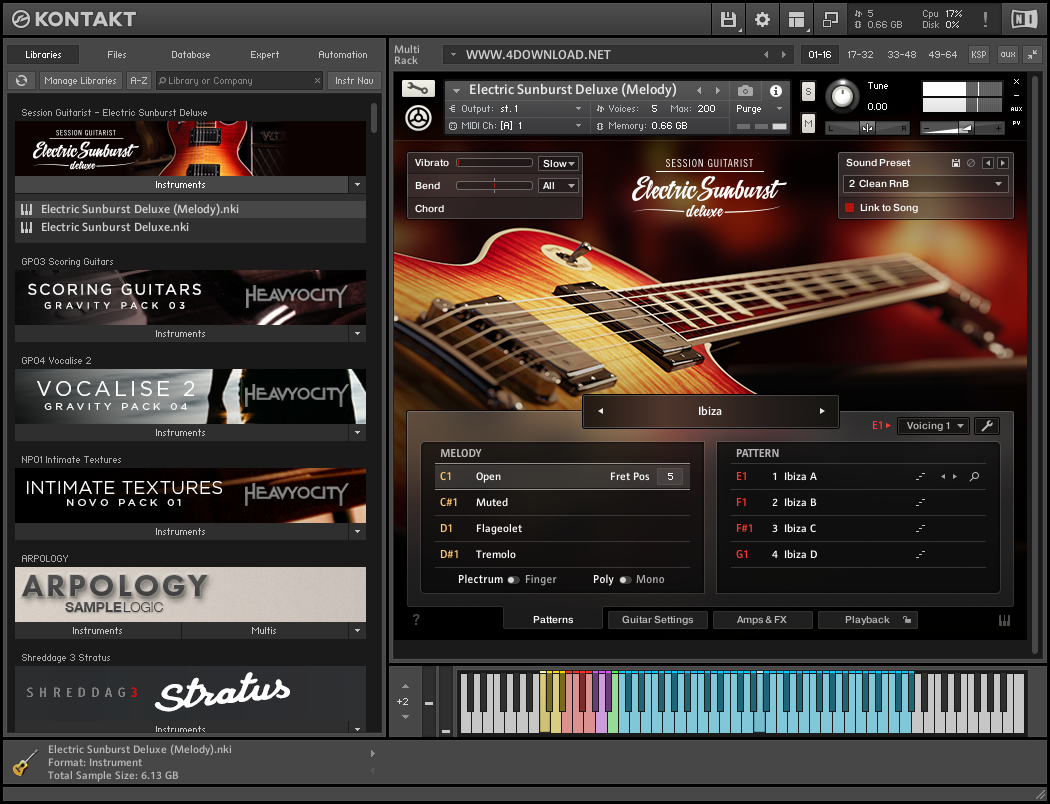Open instrument edit wrench icon
The image size is (1050, 804).
[x=418, y=88]
